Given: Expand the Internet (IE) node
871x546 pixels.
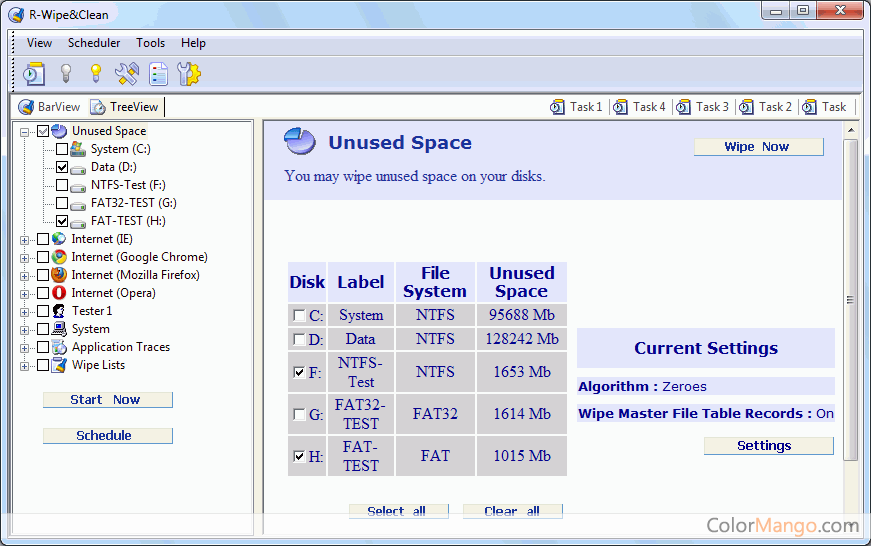Looking at the screenshot, I should coord(24,241).
